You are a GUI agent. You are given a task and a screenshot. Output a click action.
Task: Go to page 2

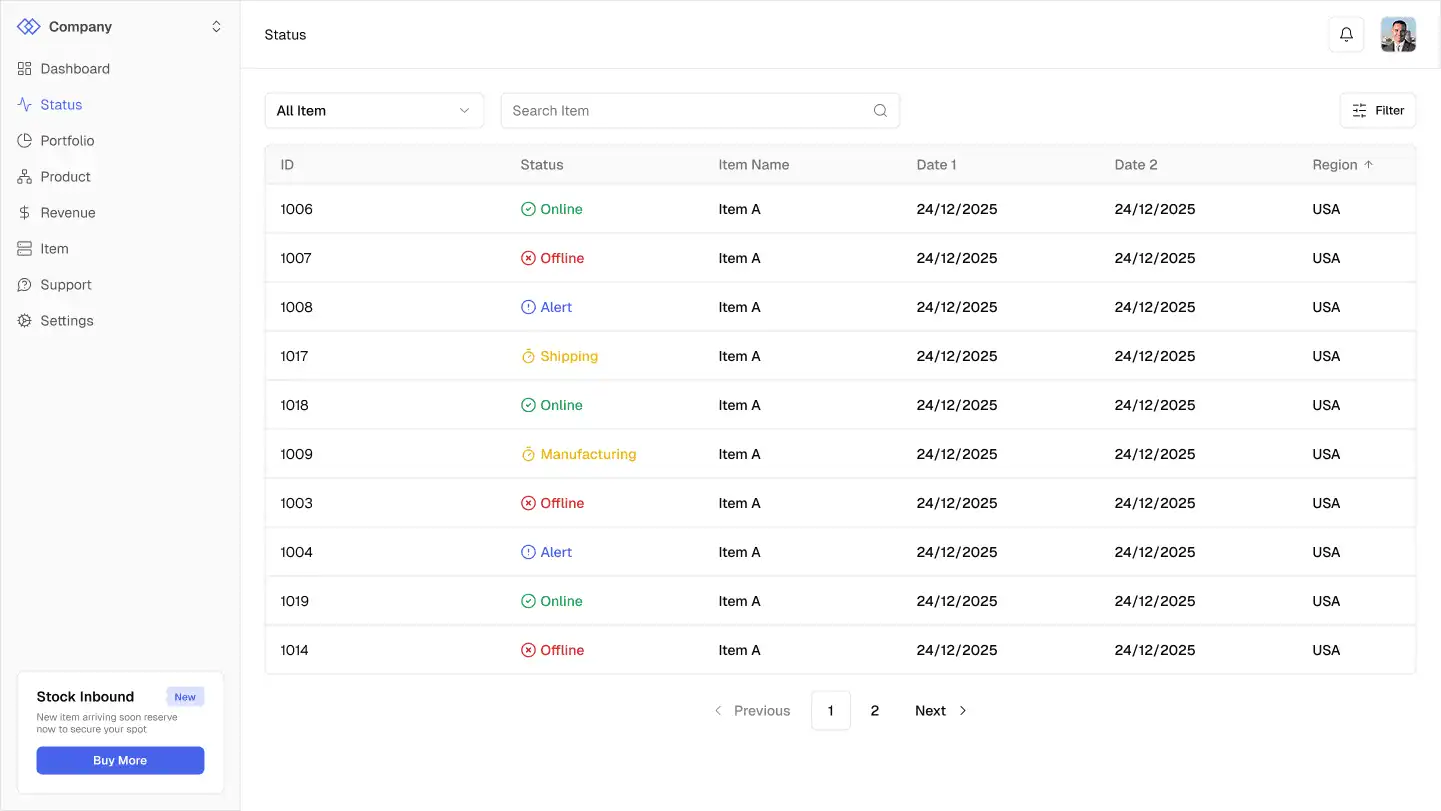(x=875, y=711)
